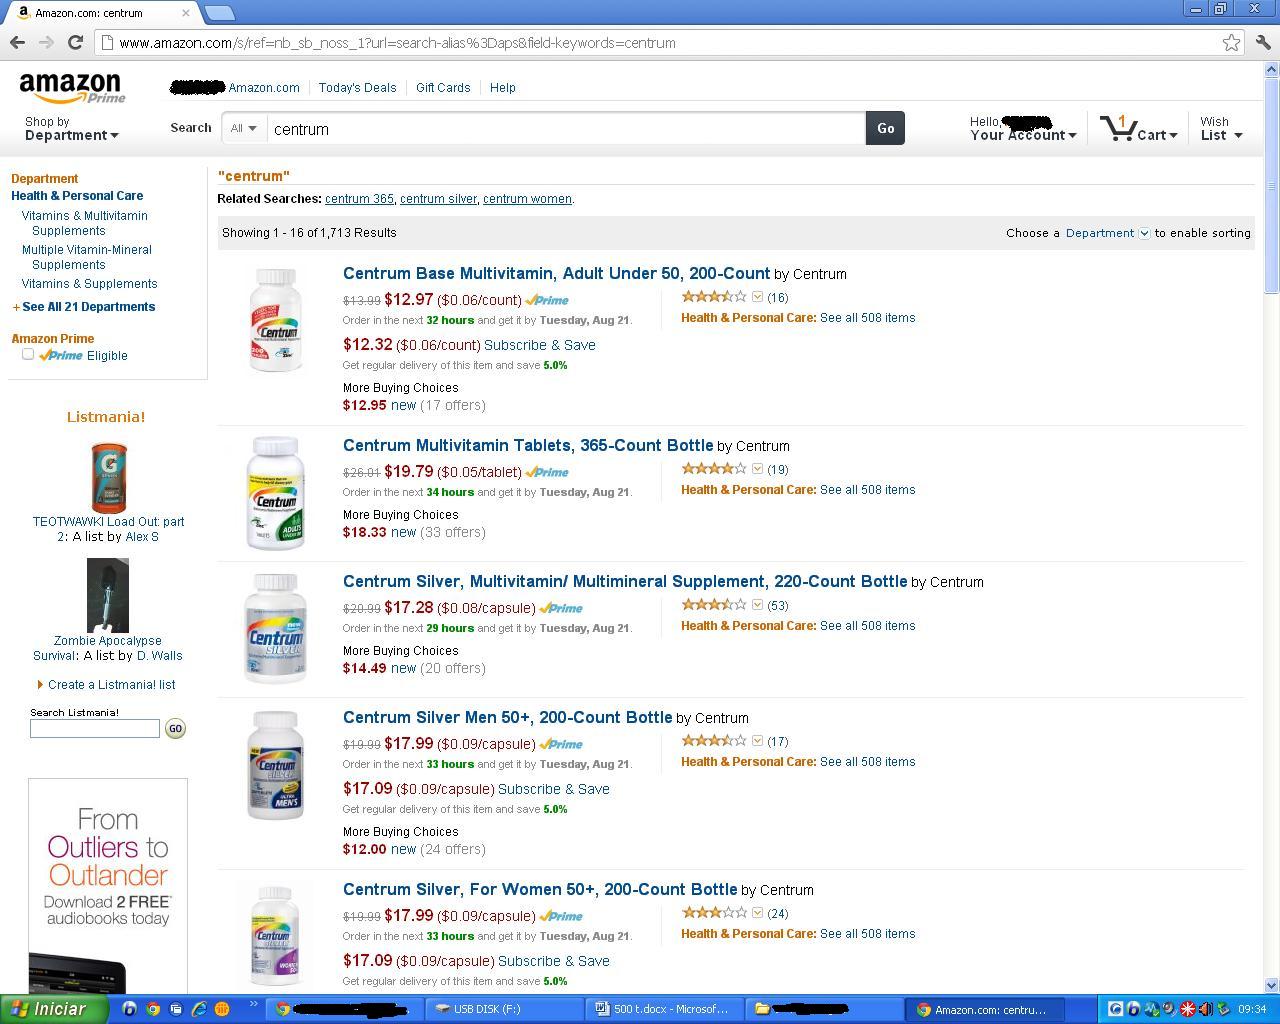The width and height of the screenshot is (1280, 1024).
Task: Expand the Shop by Department menu
Action: [x=71, y=129]
